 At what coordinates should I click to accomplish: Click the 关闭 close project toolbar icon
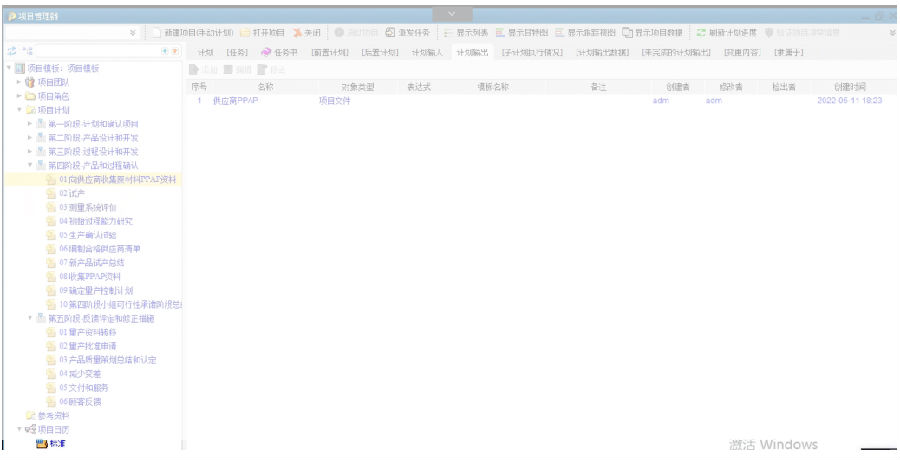click(x=297, y=33)
